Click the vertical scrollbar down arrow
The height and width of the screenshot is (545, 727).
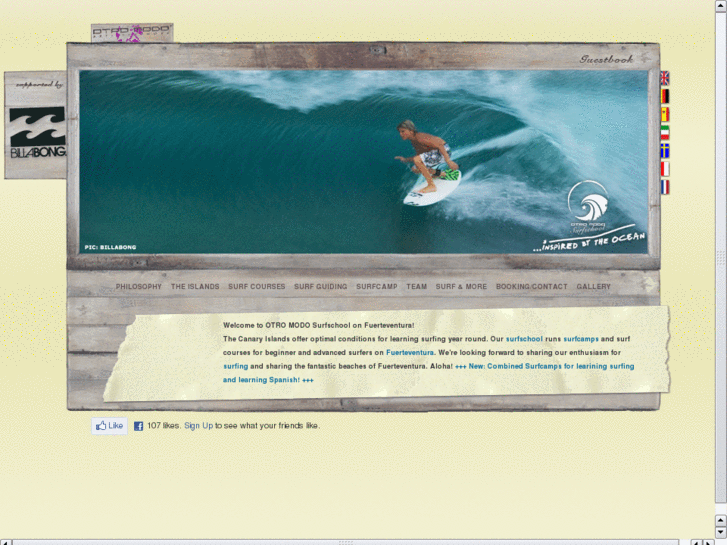tap(721, 532)
